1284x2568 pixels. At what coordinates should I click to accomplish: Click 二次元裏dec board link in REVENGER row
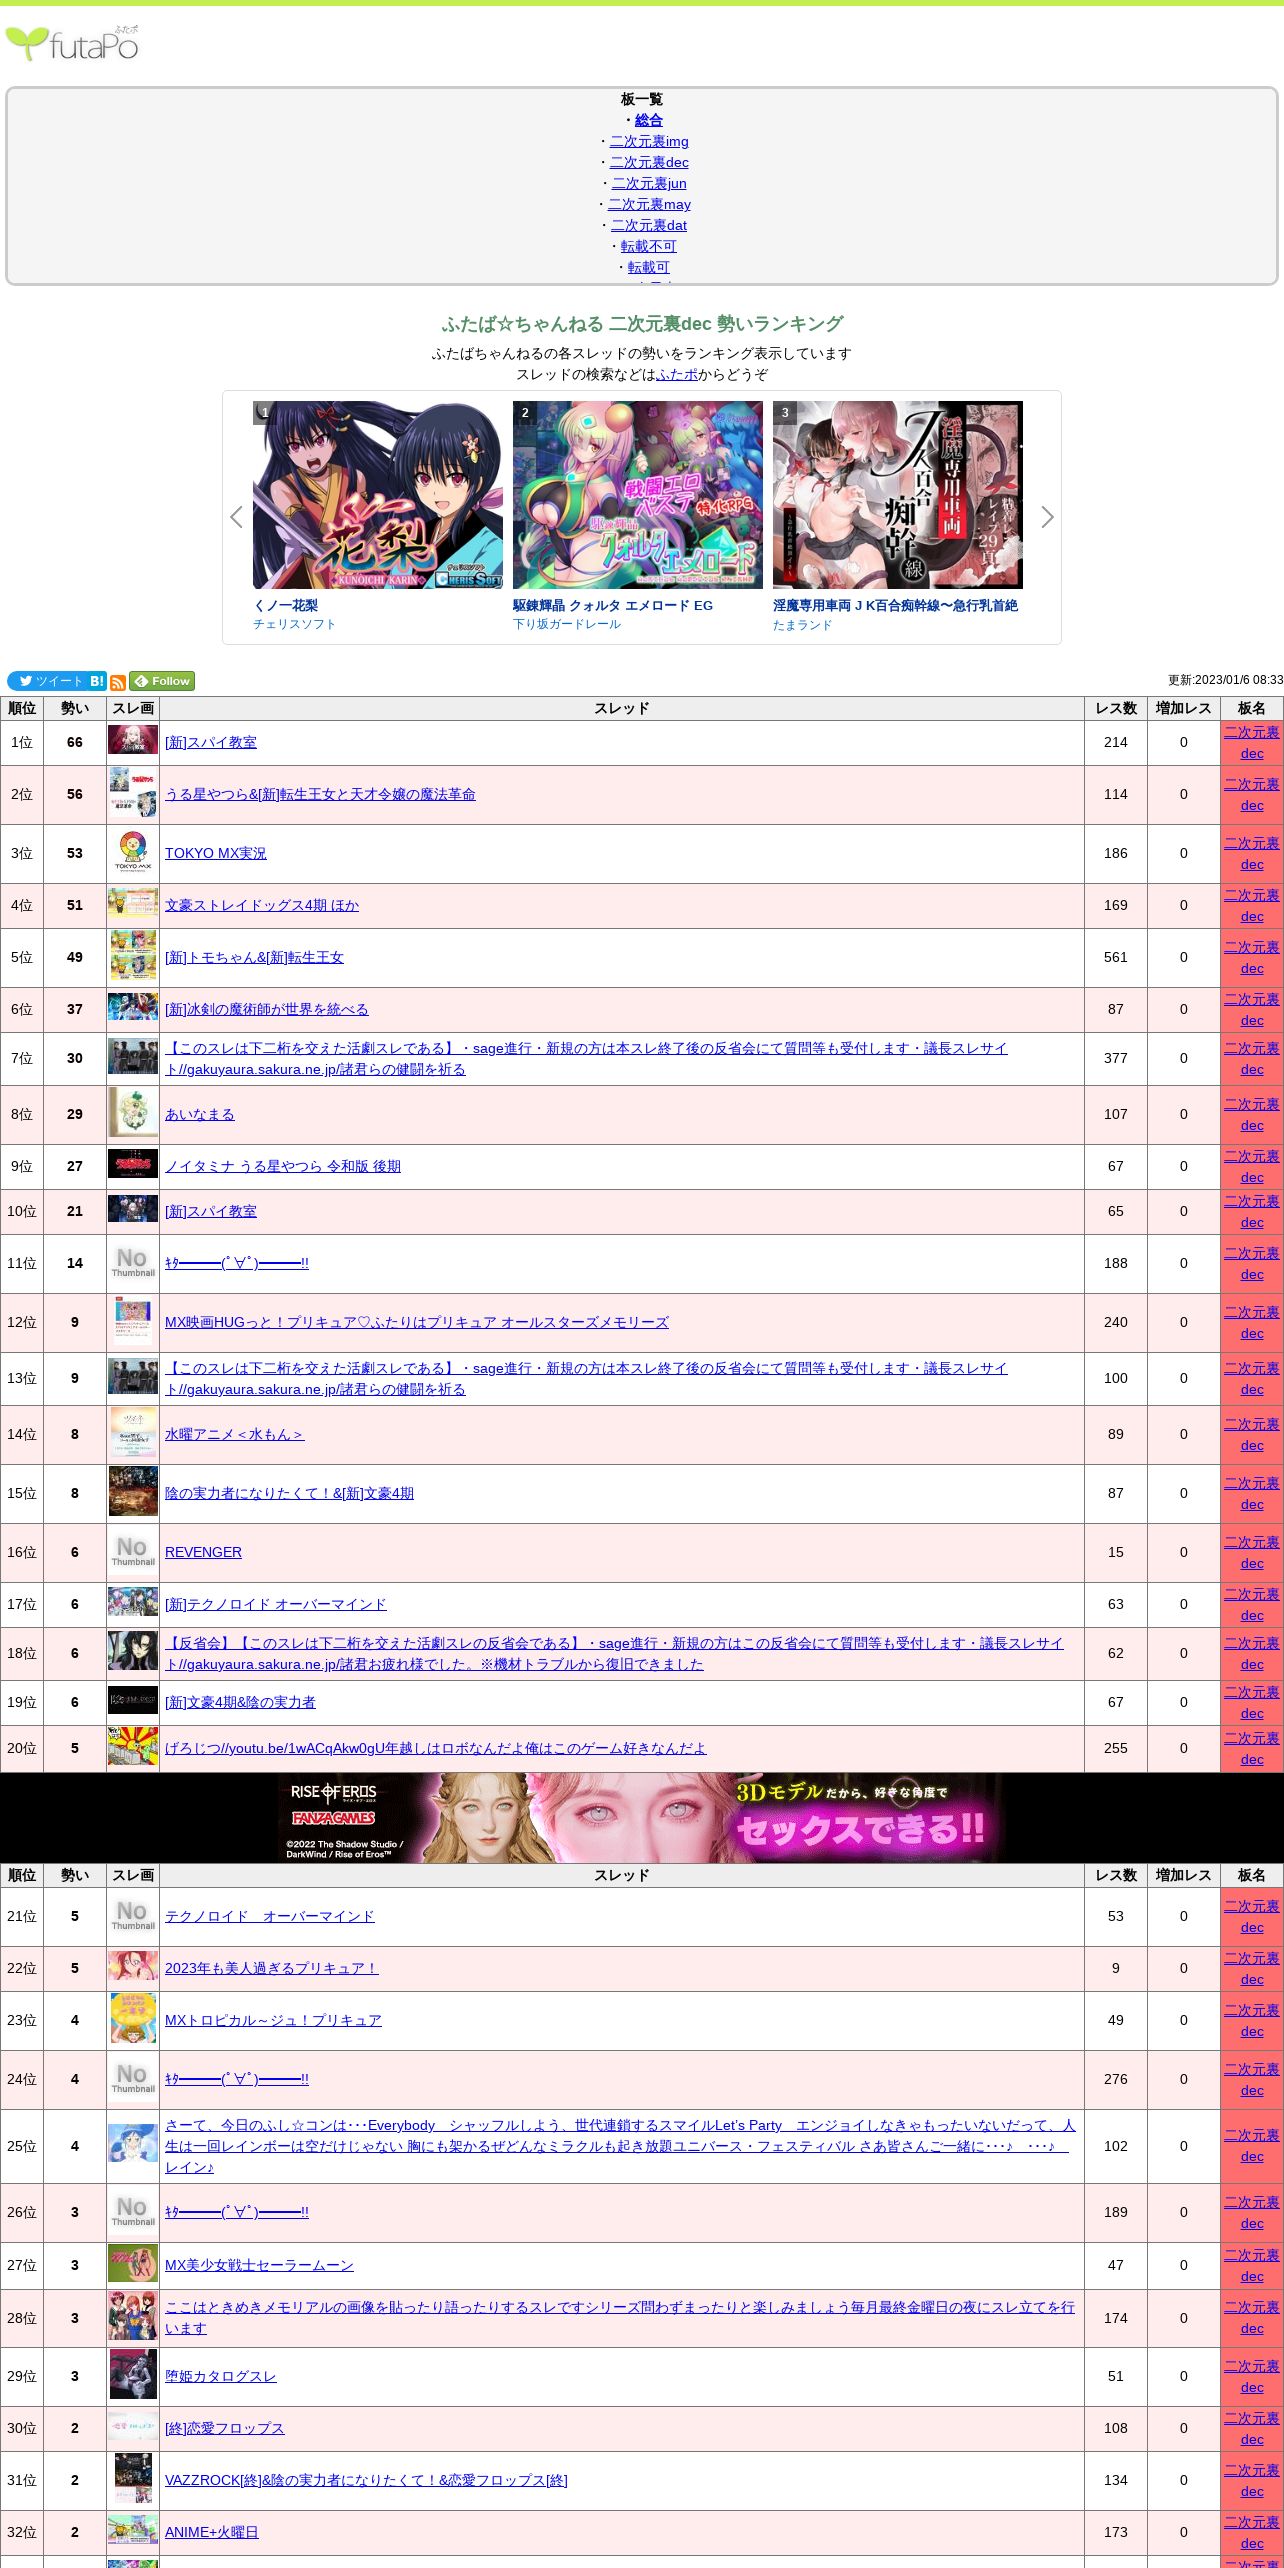pyautogui.click(x=1252, y=1553)
